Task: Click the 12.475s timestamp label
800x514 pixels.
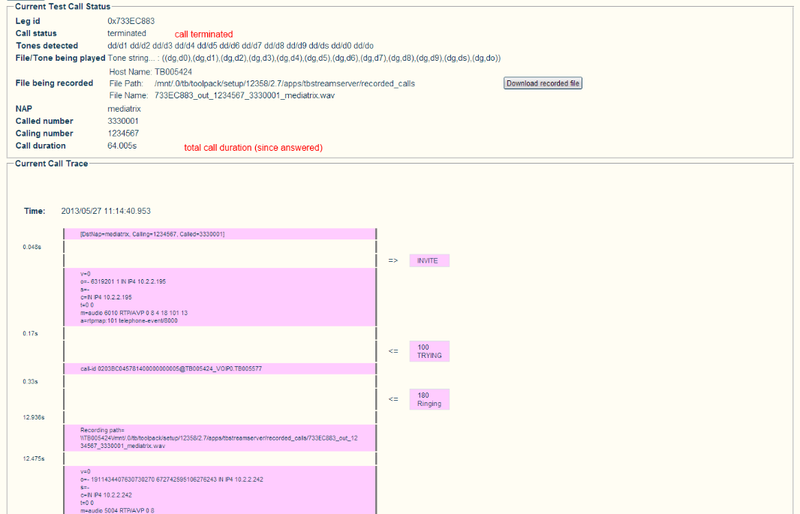Action: pos(33,459)
